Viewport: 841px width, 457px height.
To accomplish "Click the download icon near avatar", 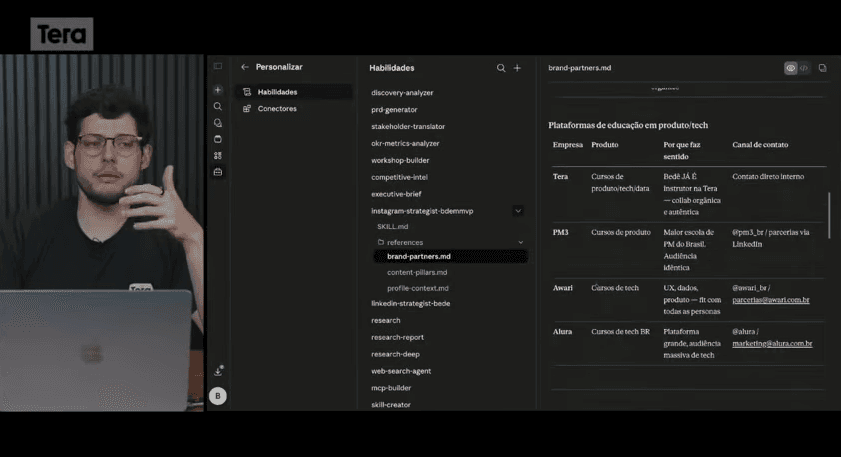I will (218, 371).
